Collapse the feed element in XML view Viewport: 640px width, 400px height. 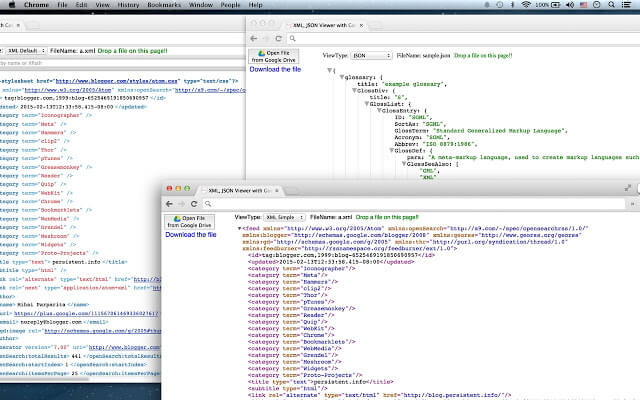238,228
